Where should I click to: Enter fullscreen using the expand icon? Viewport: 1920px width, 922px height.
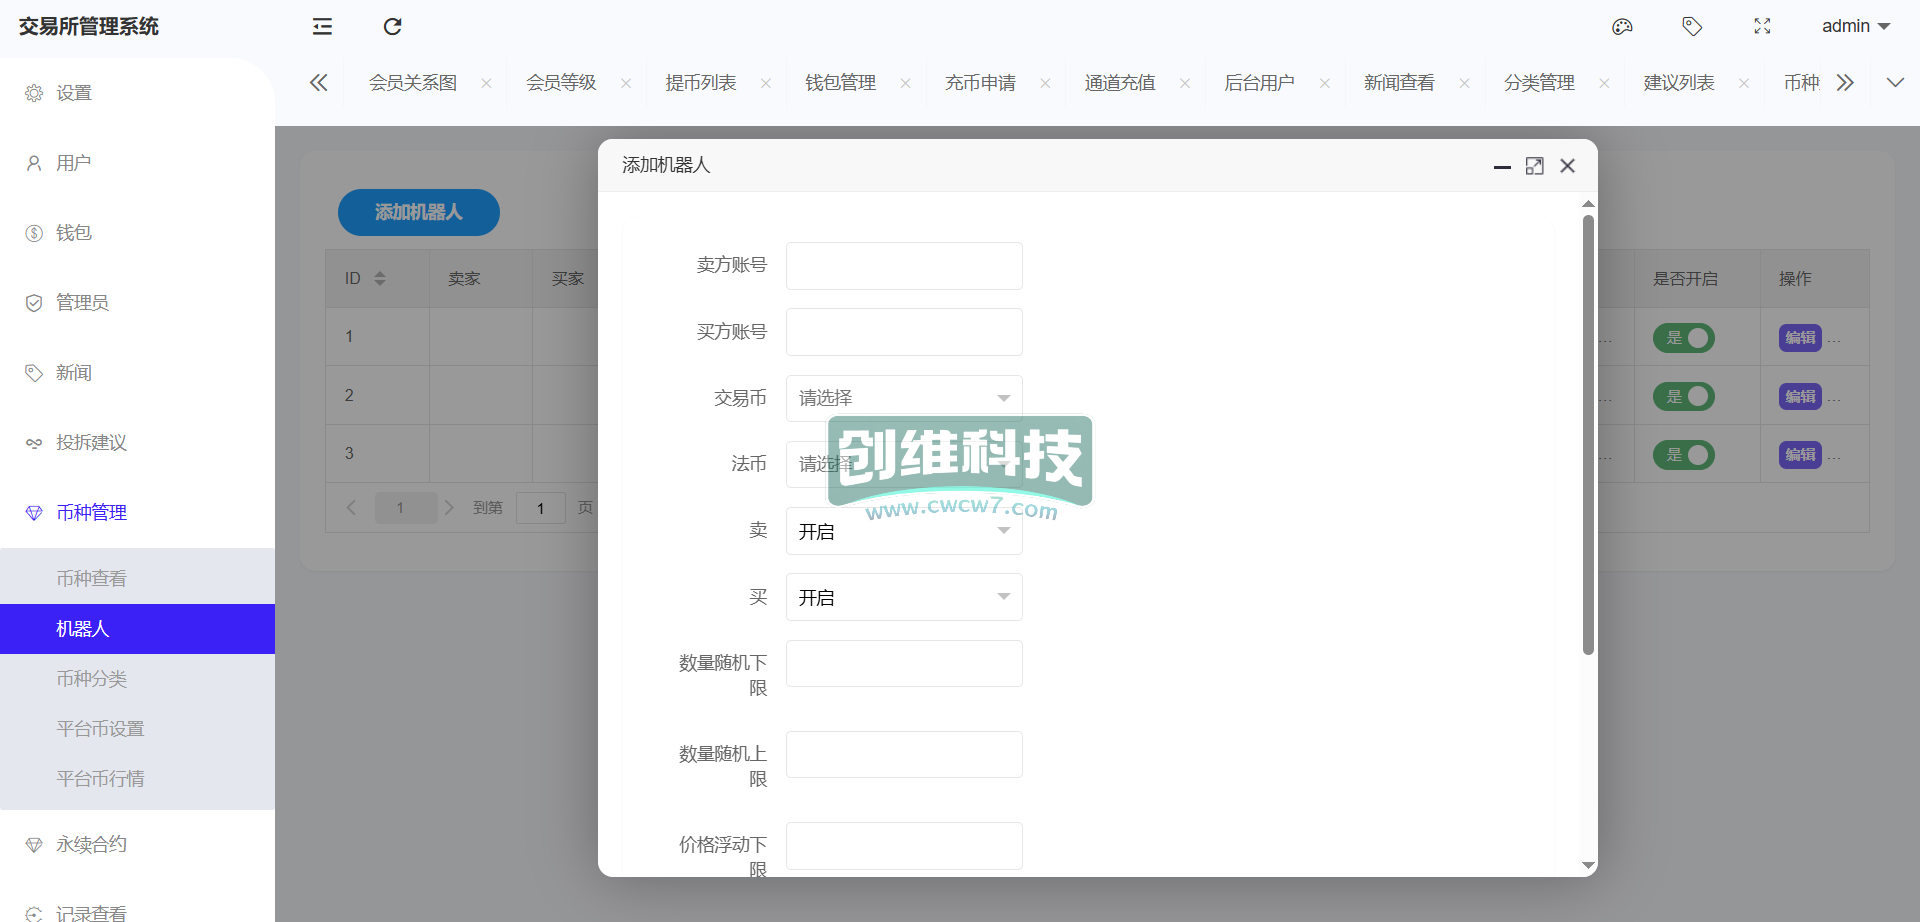point(1762,27)
